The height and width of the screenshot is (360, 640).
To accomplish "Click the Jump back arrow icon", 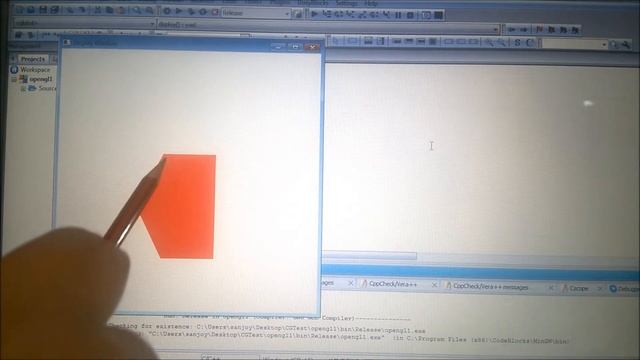I will tap(511, 29).
